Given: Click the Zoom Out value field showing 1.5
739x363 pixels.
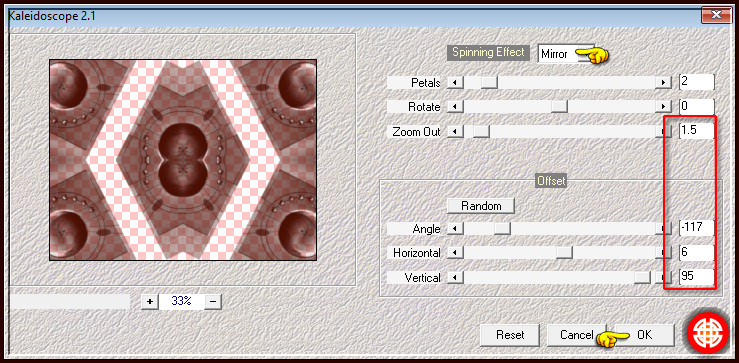Looking at the screenshot, I should pos(697,131).
